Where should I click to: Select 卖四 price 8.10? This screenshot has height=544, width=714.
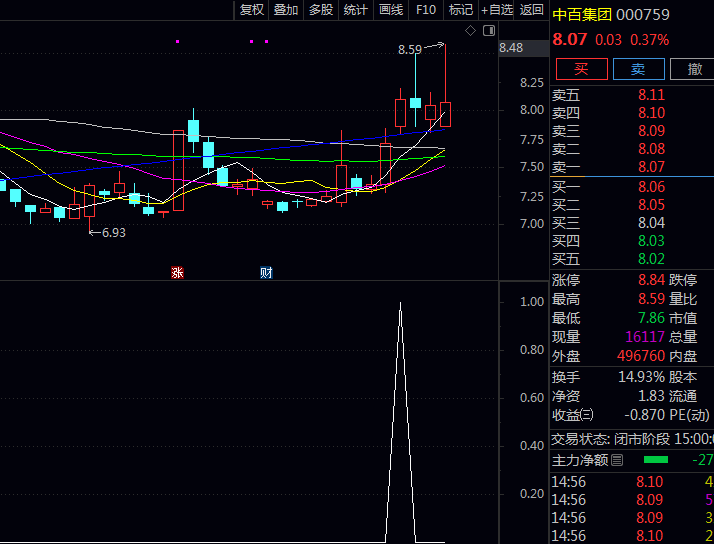click(651, 112)
